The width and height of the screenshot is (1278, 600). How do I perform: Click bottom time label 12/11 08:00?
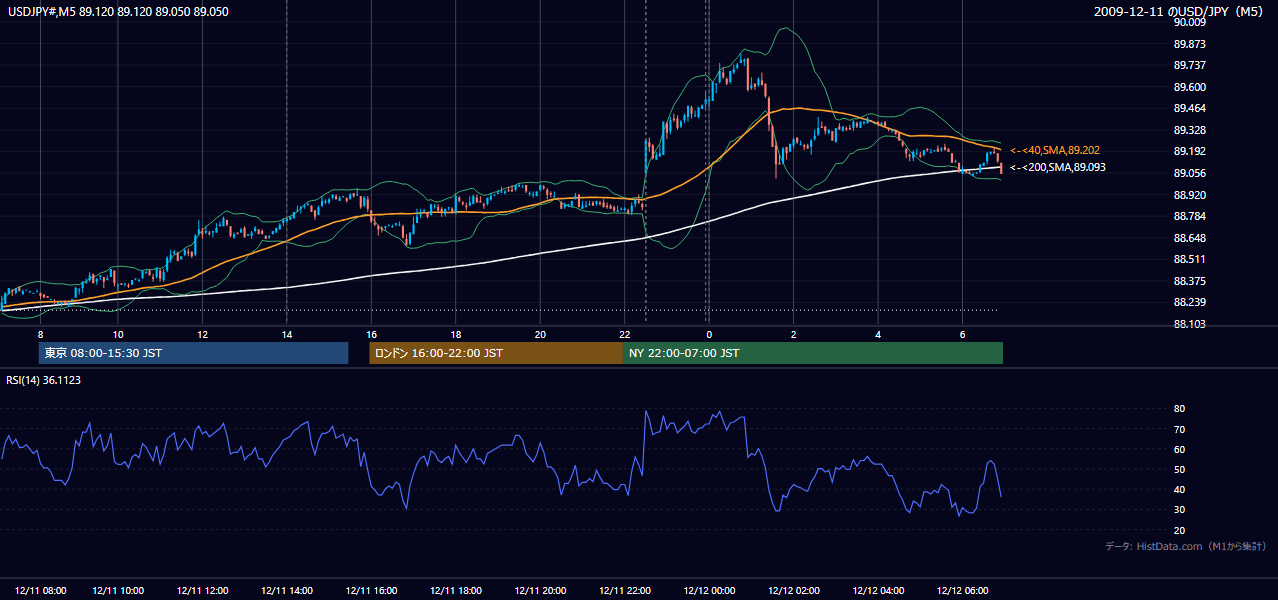tap(40, 590)
